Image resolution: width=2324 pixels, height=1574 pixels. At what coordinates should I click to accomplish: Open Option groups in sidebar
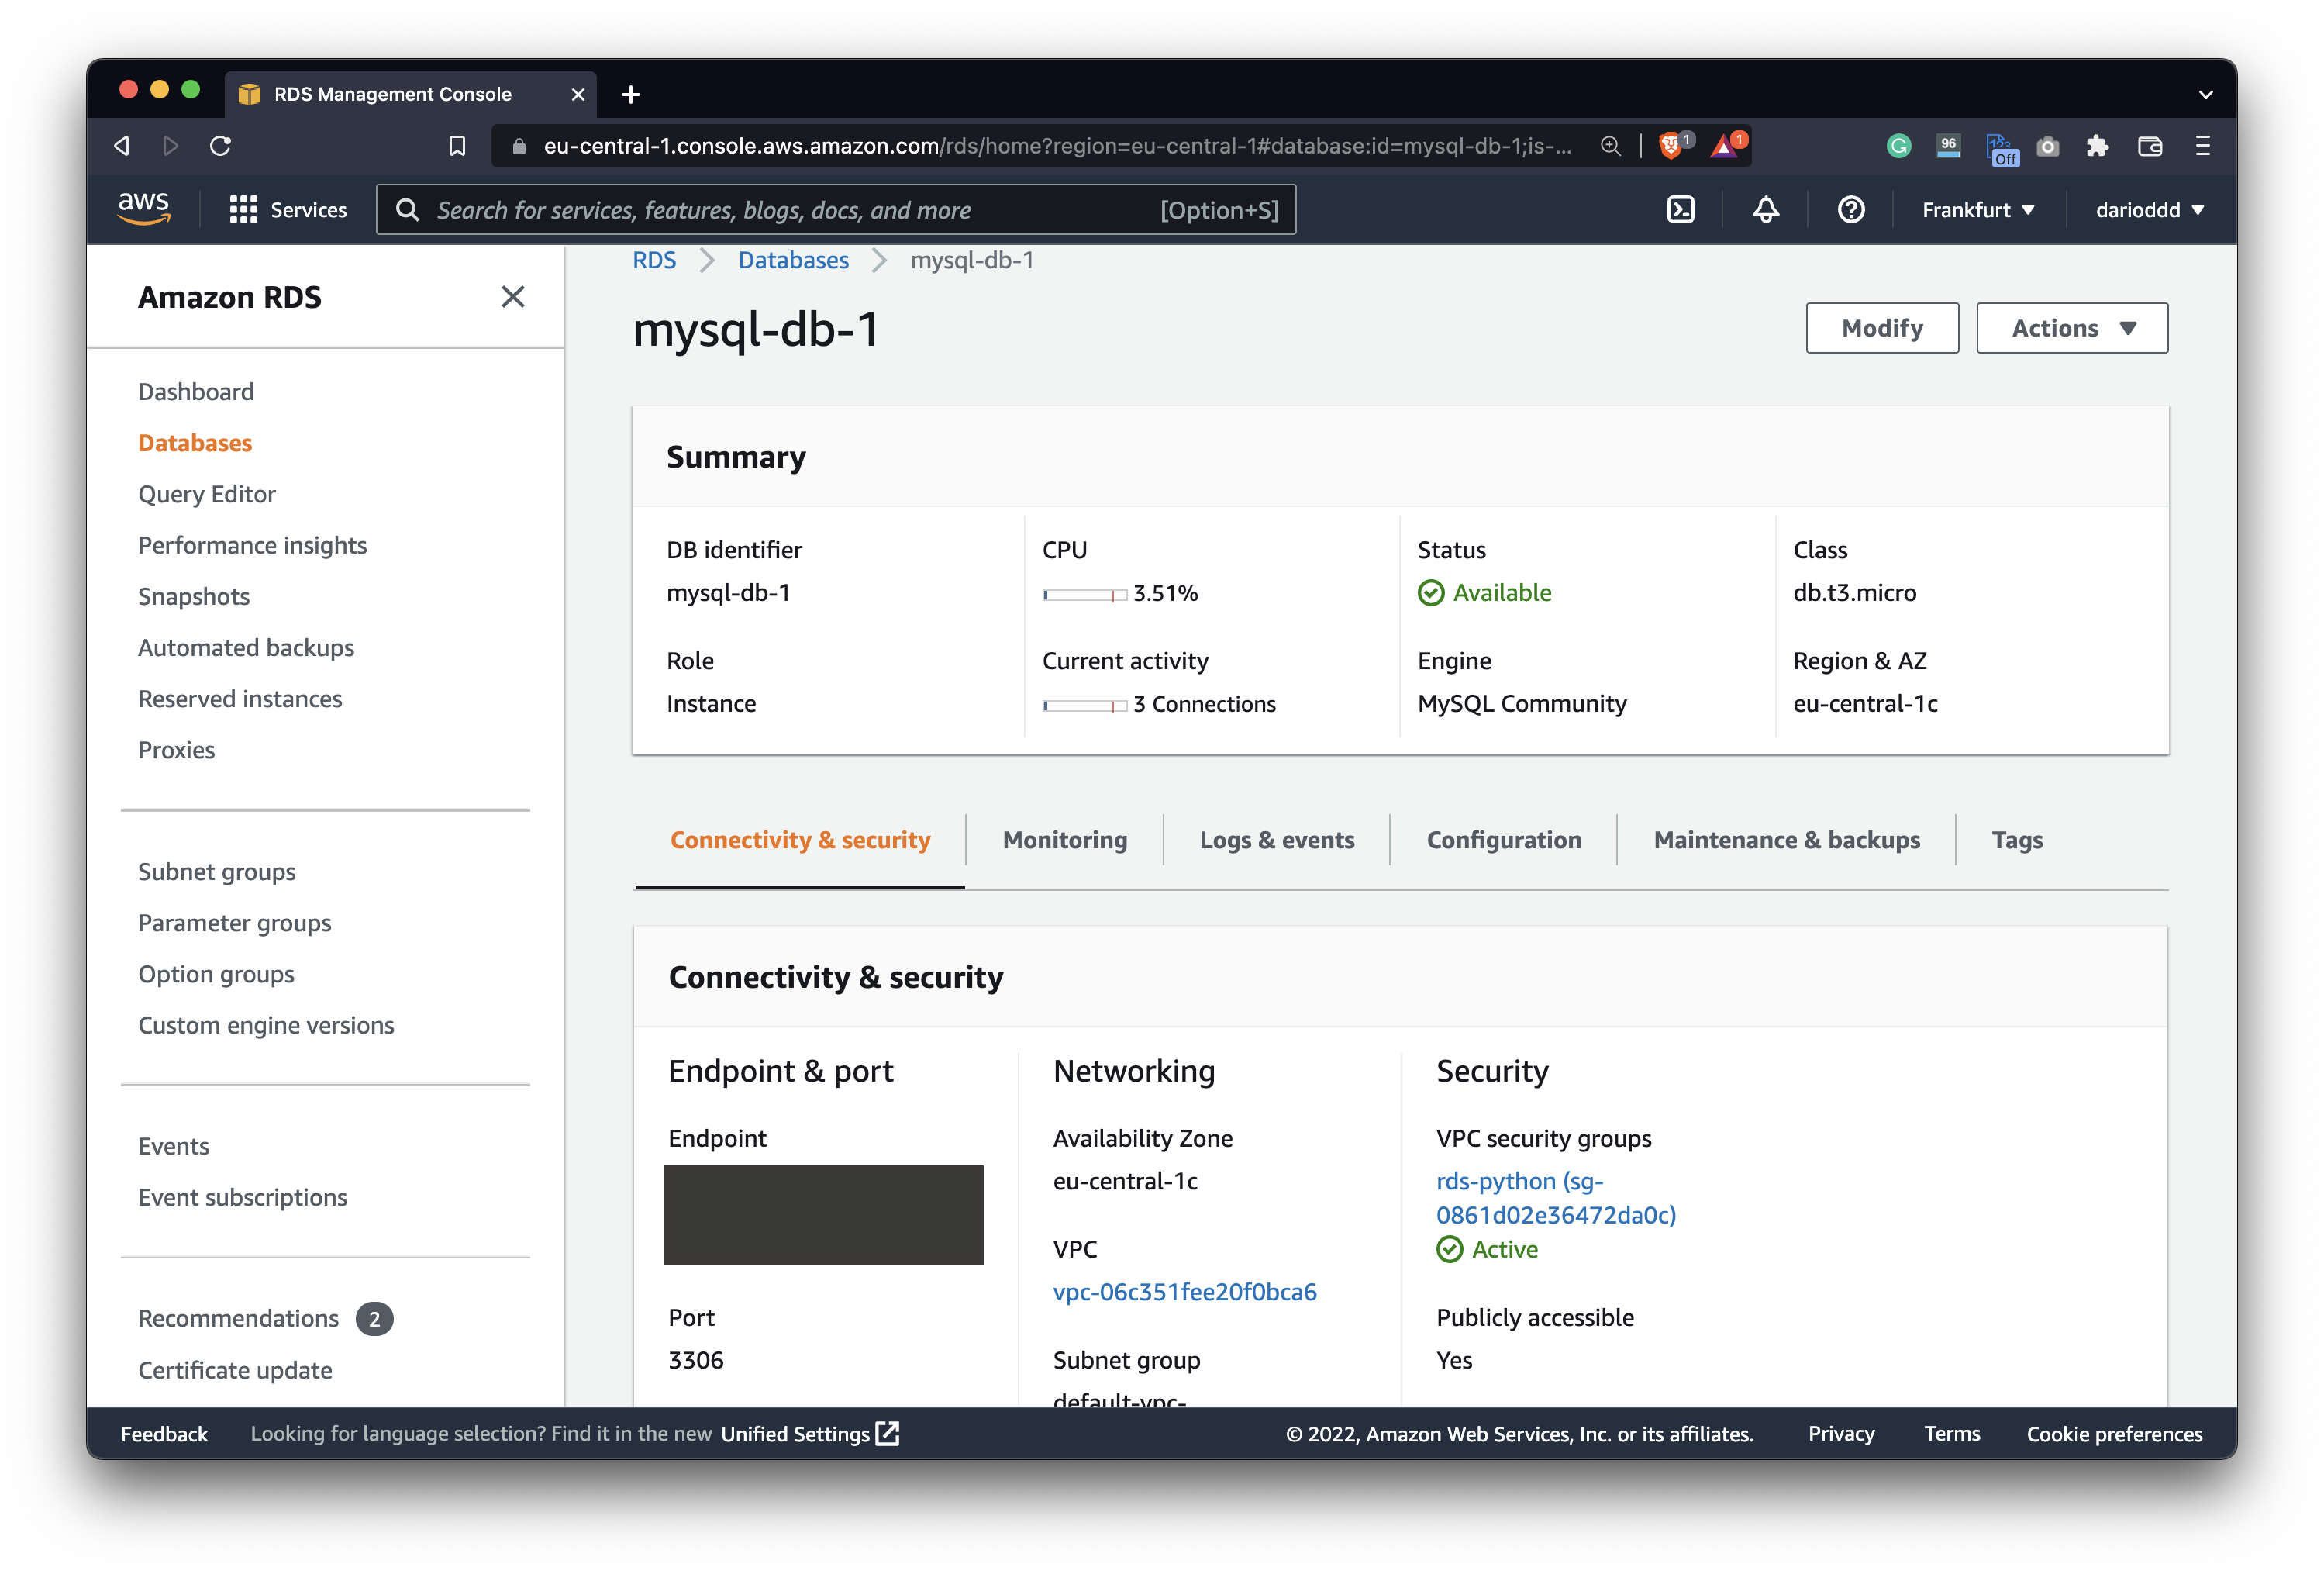[216, 974]
